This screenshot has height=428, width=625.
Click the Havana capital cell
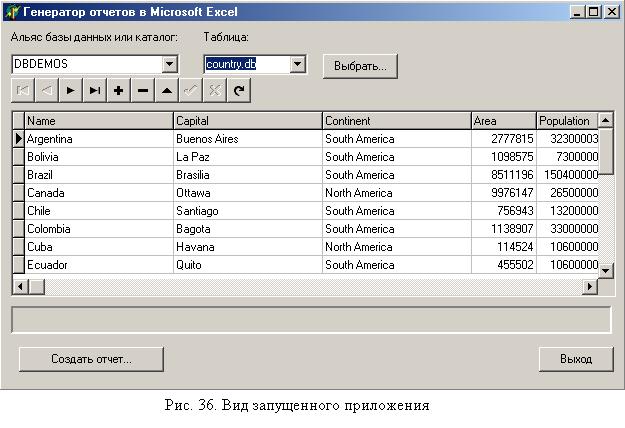pyautogui.click(x=248, y=246)
